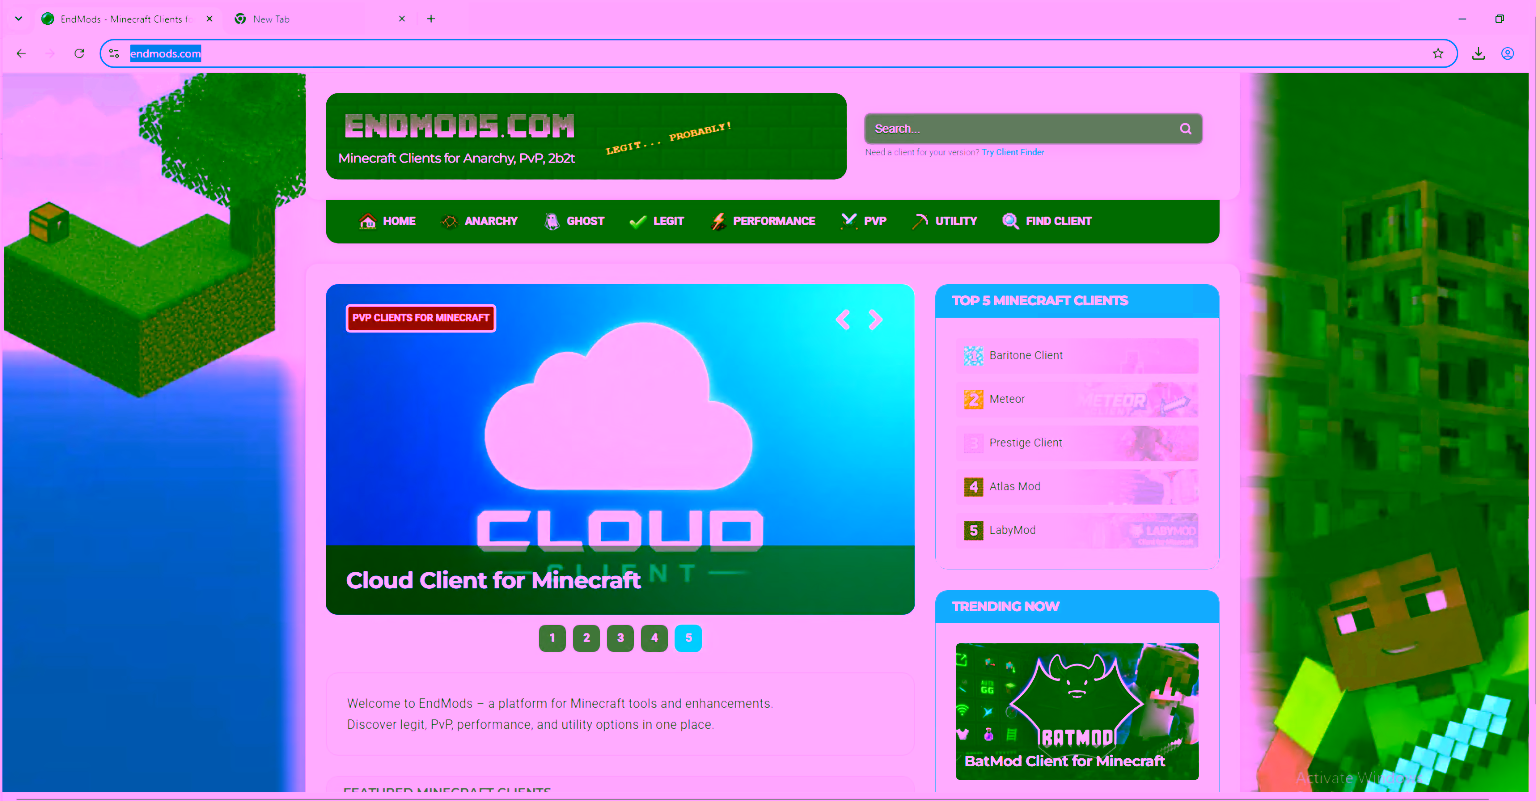Bookmark this page with the star icon
The image size is (1536, 801).
tap(1438, 54)
